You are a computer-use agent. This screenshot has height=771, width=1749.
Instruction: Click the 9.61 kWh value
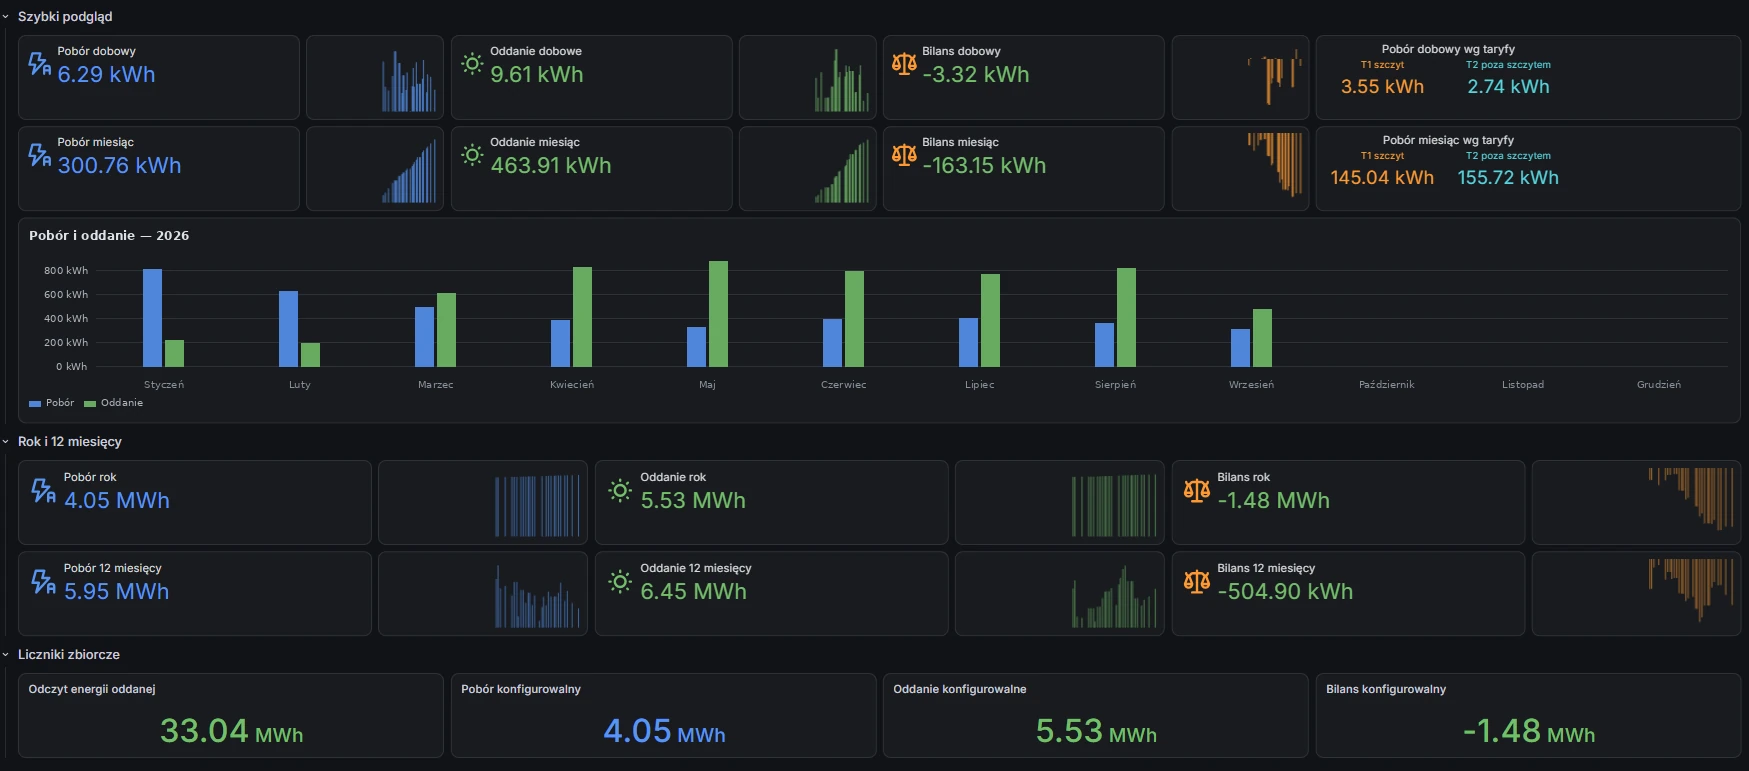coord(537,75)
